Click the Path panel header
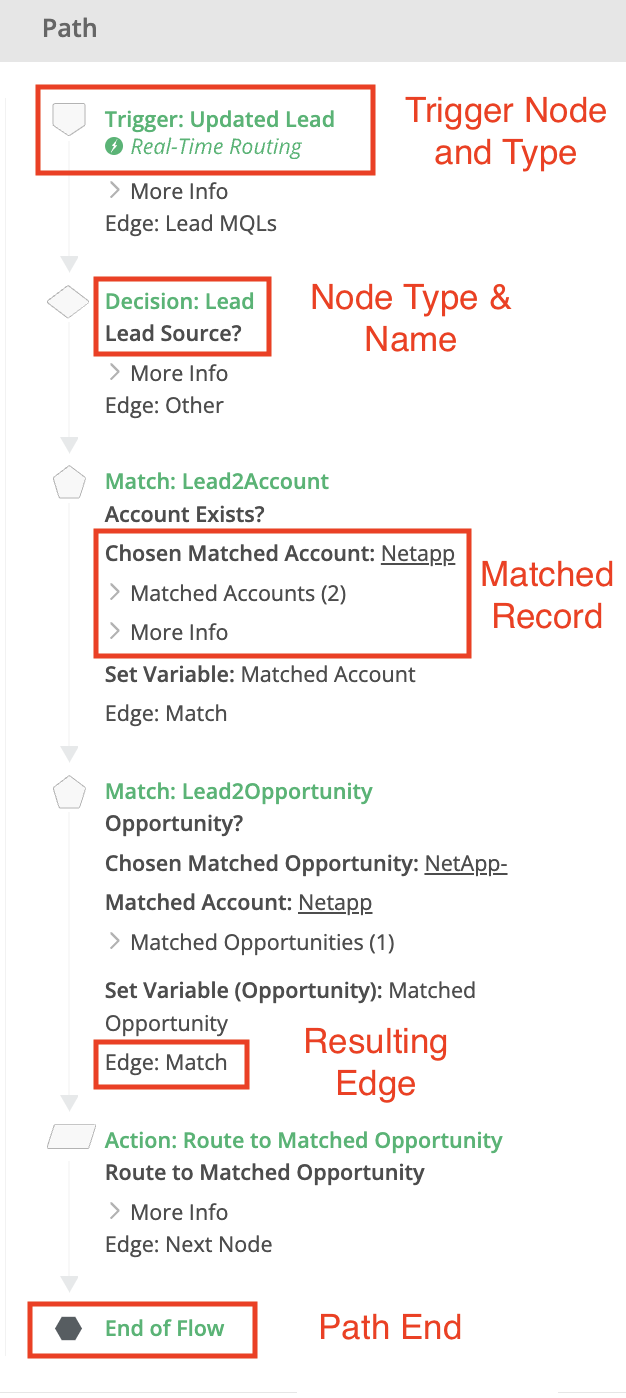This screenshot has width=626, height=1398. [313, 28]
